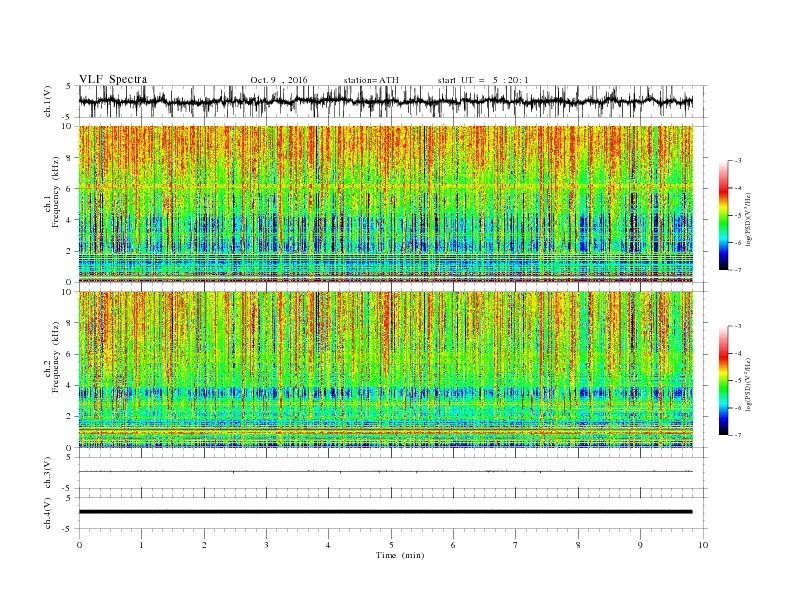Click the 8 kHz tick of ch.1 spectrogram
This screenshot has width=792, height=612.
(70, 158)
